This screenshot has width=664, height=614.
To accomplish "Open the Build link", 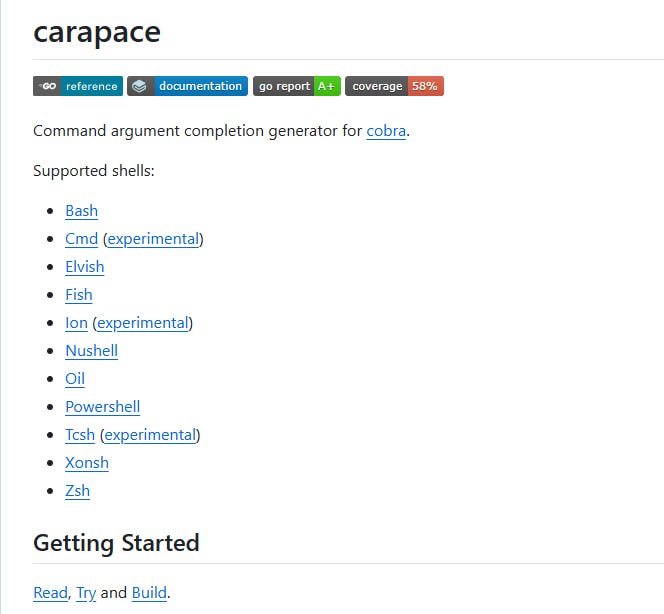I will pyautogui.click(x=149, y=593).
